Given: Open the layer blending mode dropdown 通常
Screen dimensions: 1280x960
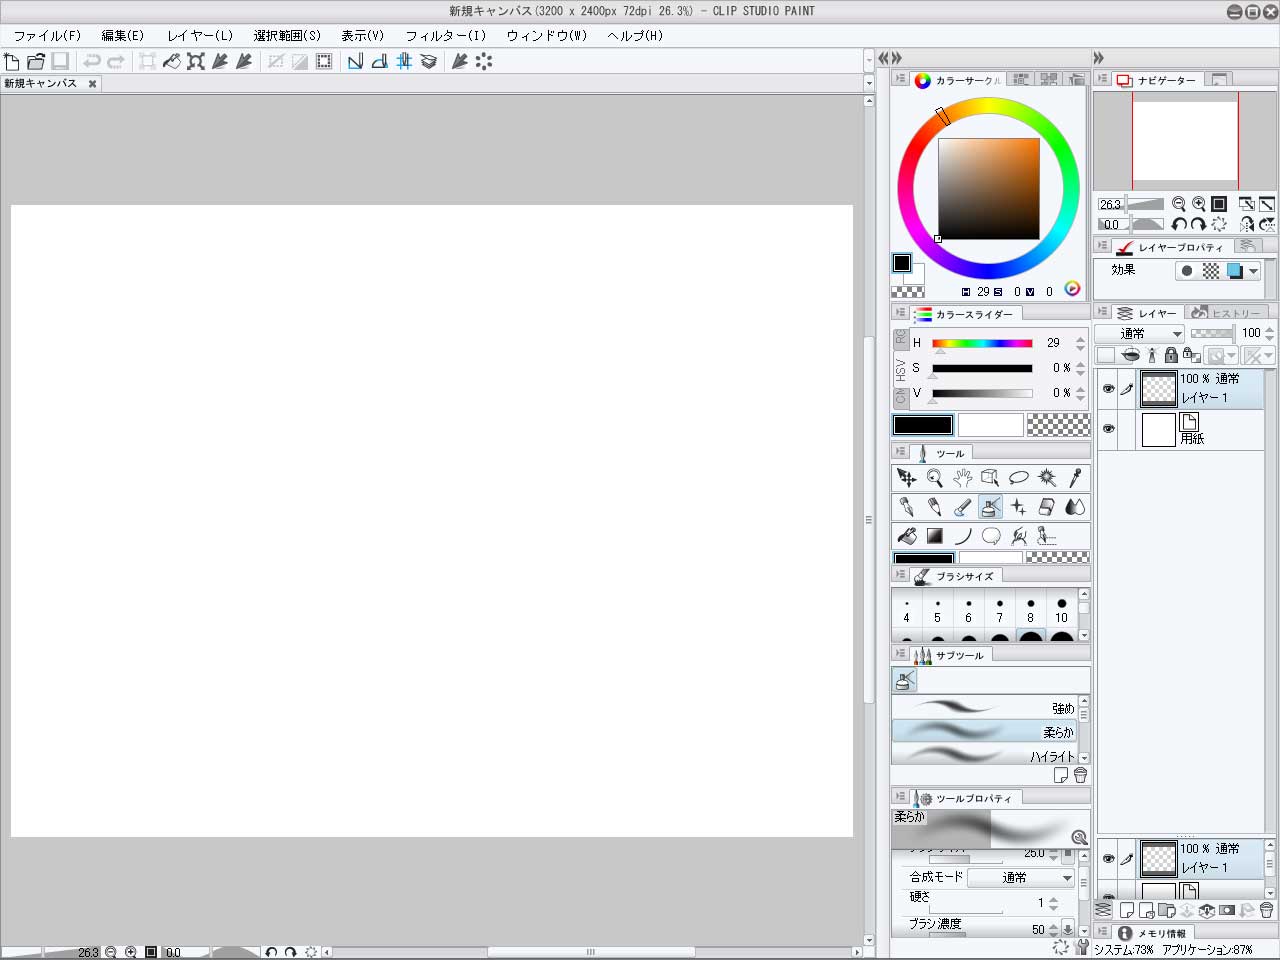Looking at the screenshot, I should tap(1139, 333).
